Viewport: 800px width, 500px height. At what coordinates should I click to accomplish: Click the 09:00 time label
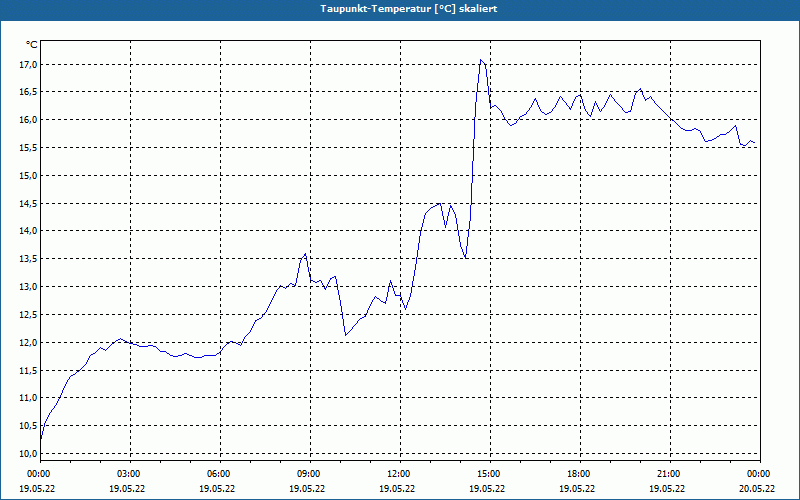coord(310,474)
